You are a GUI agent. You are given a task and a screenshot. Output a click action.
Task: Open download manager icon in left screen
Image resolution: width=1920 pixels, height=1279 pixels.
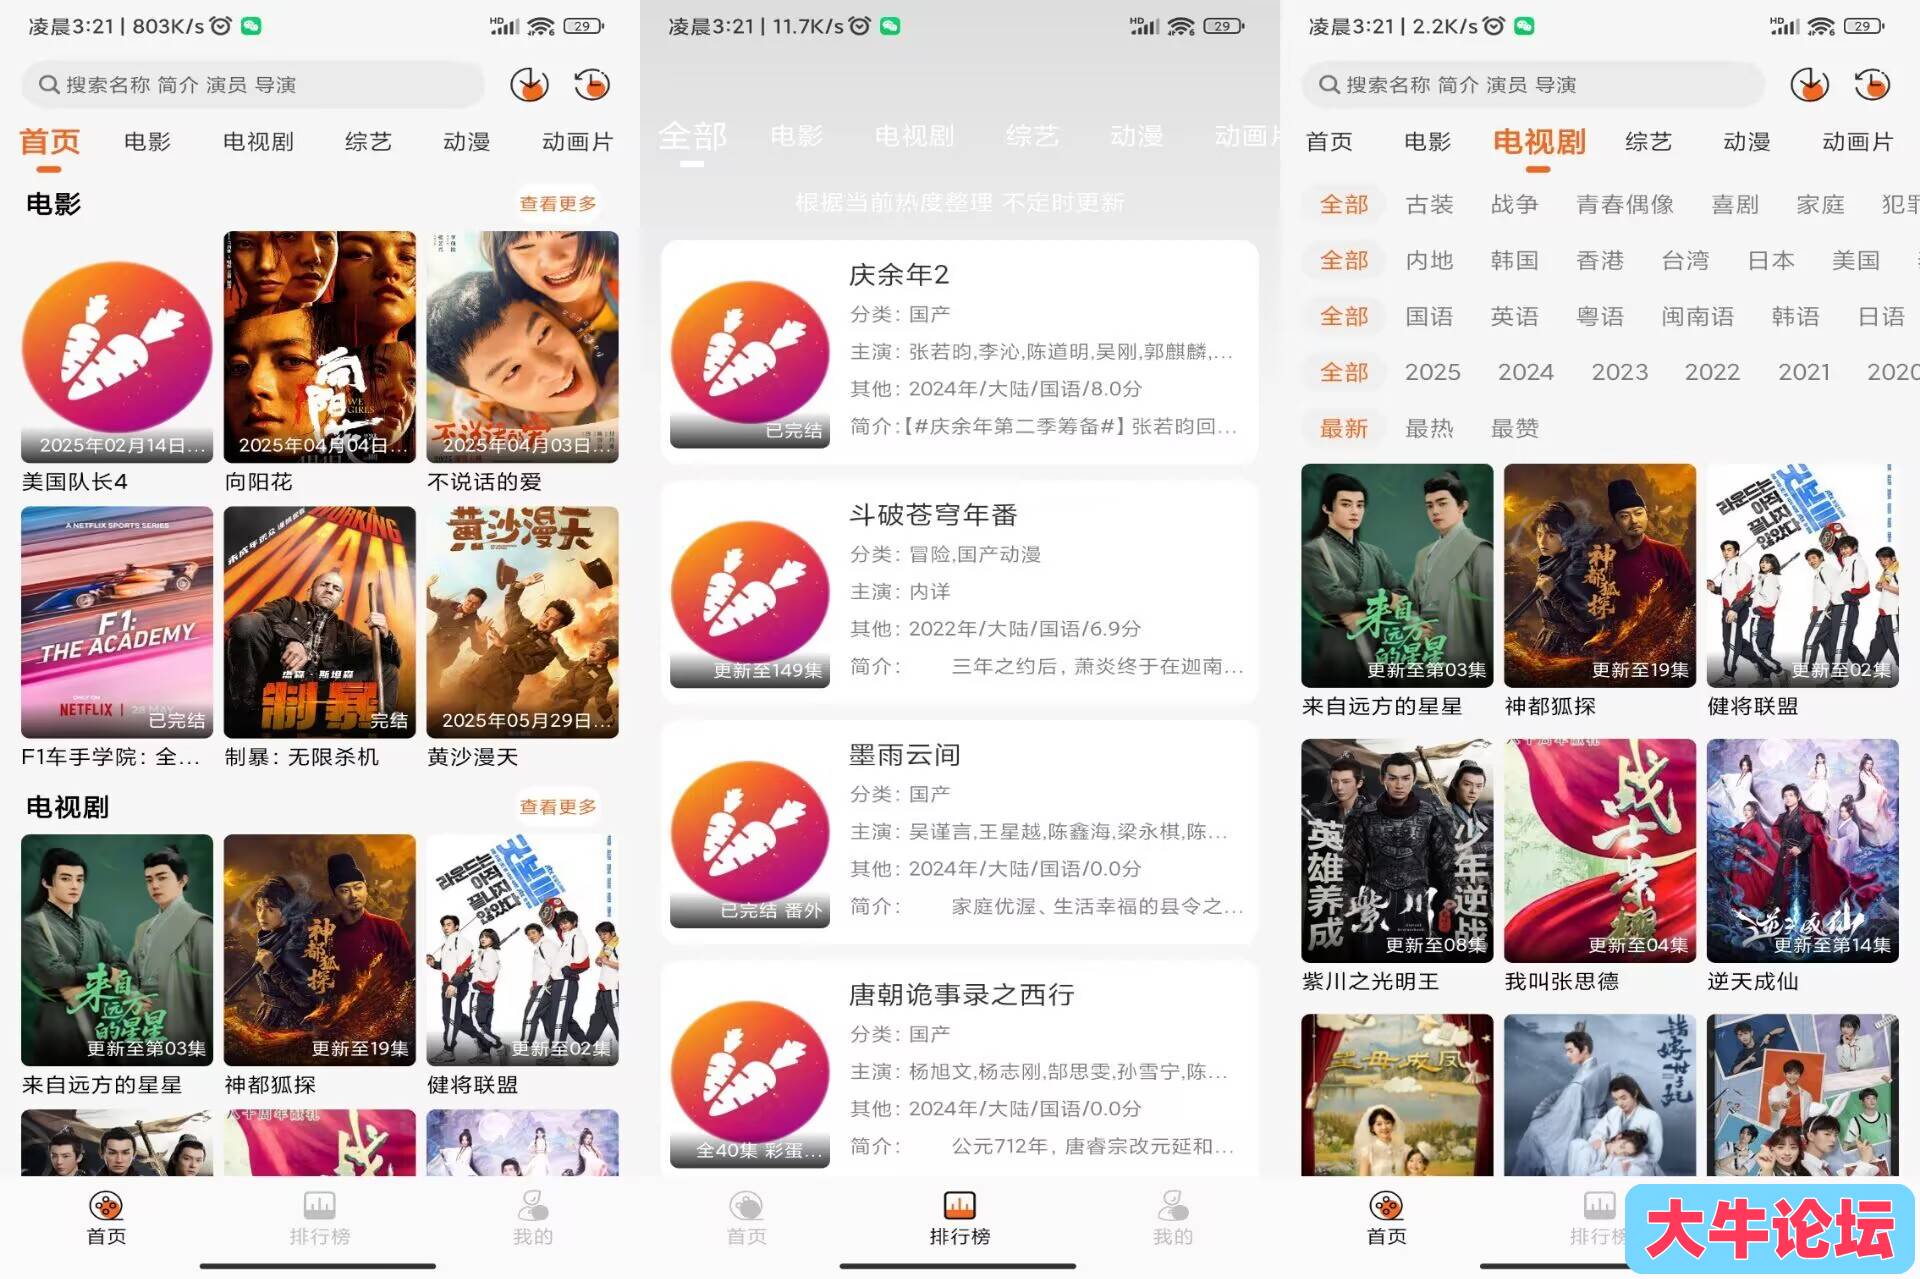click(529, 85)
